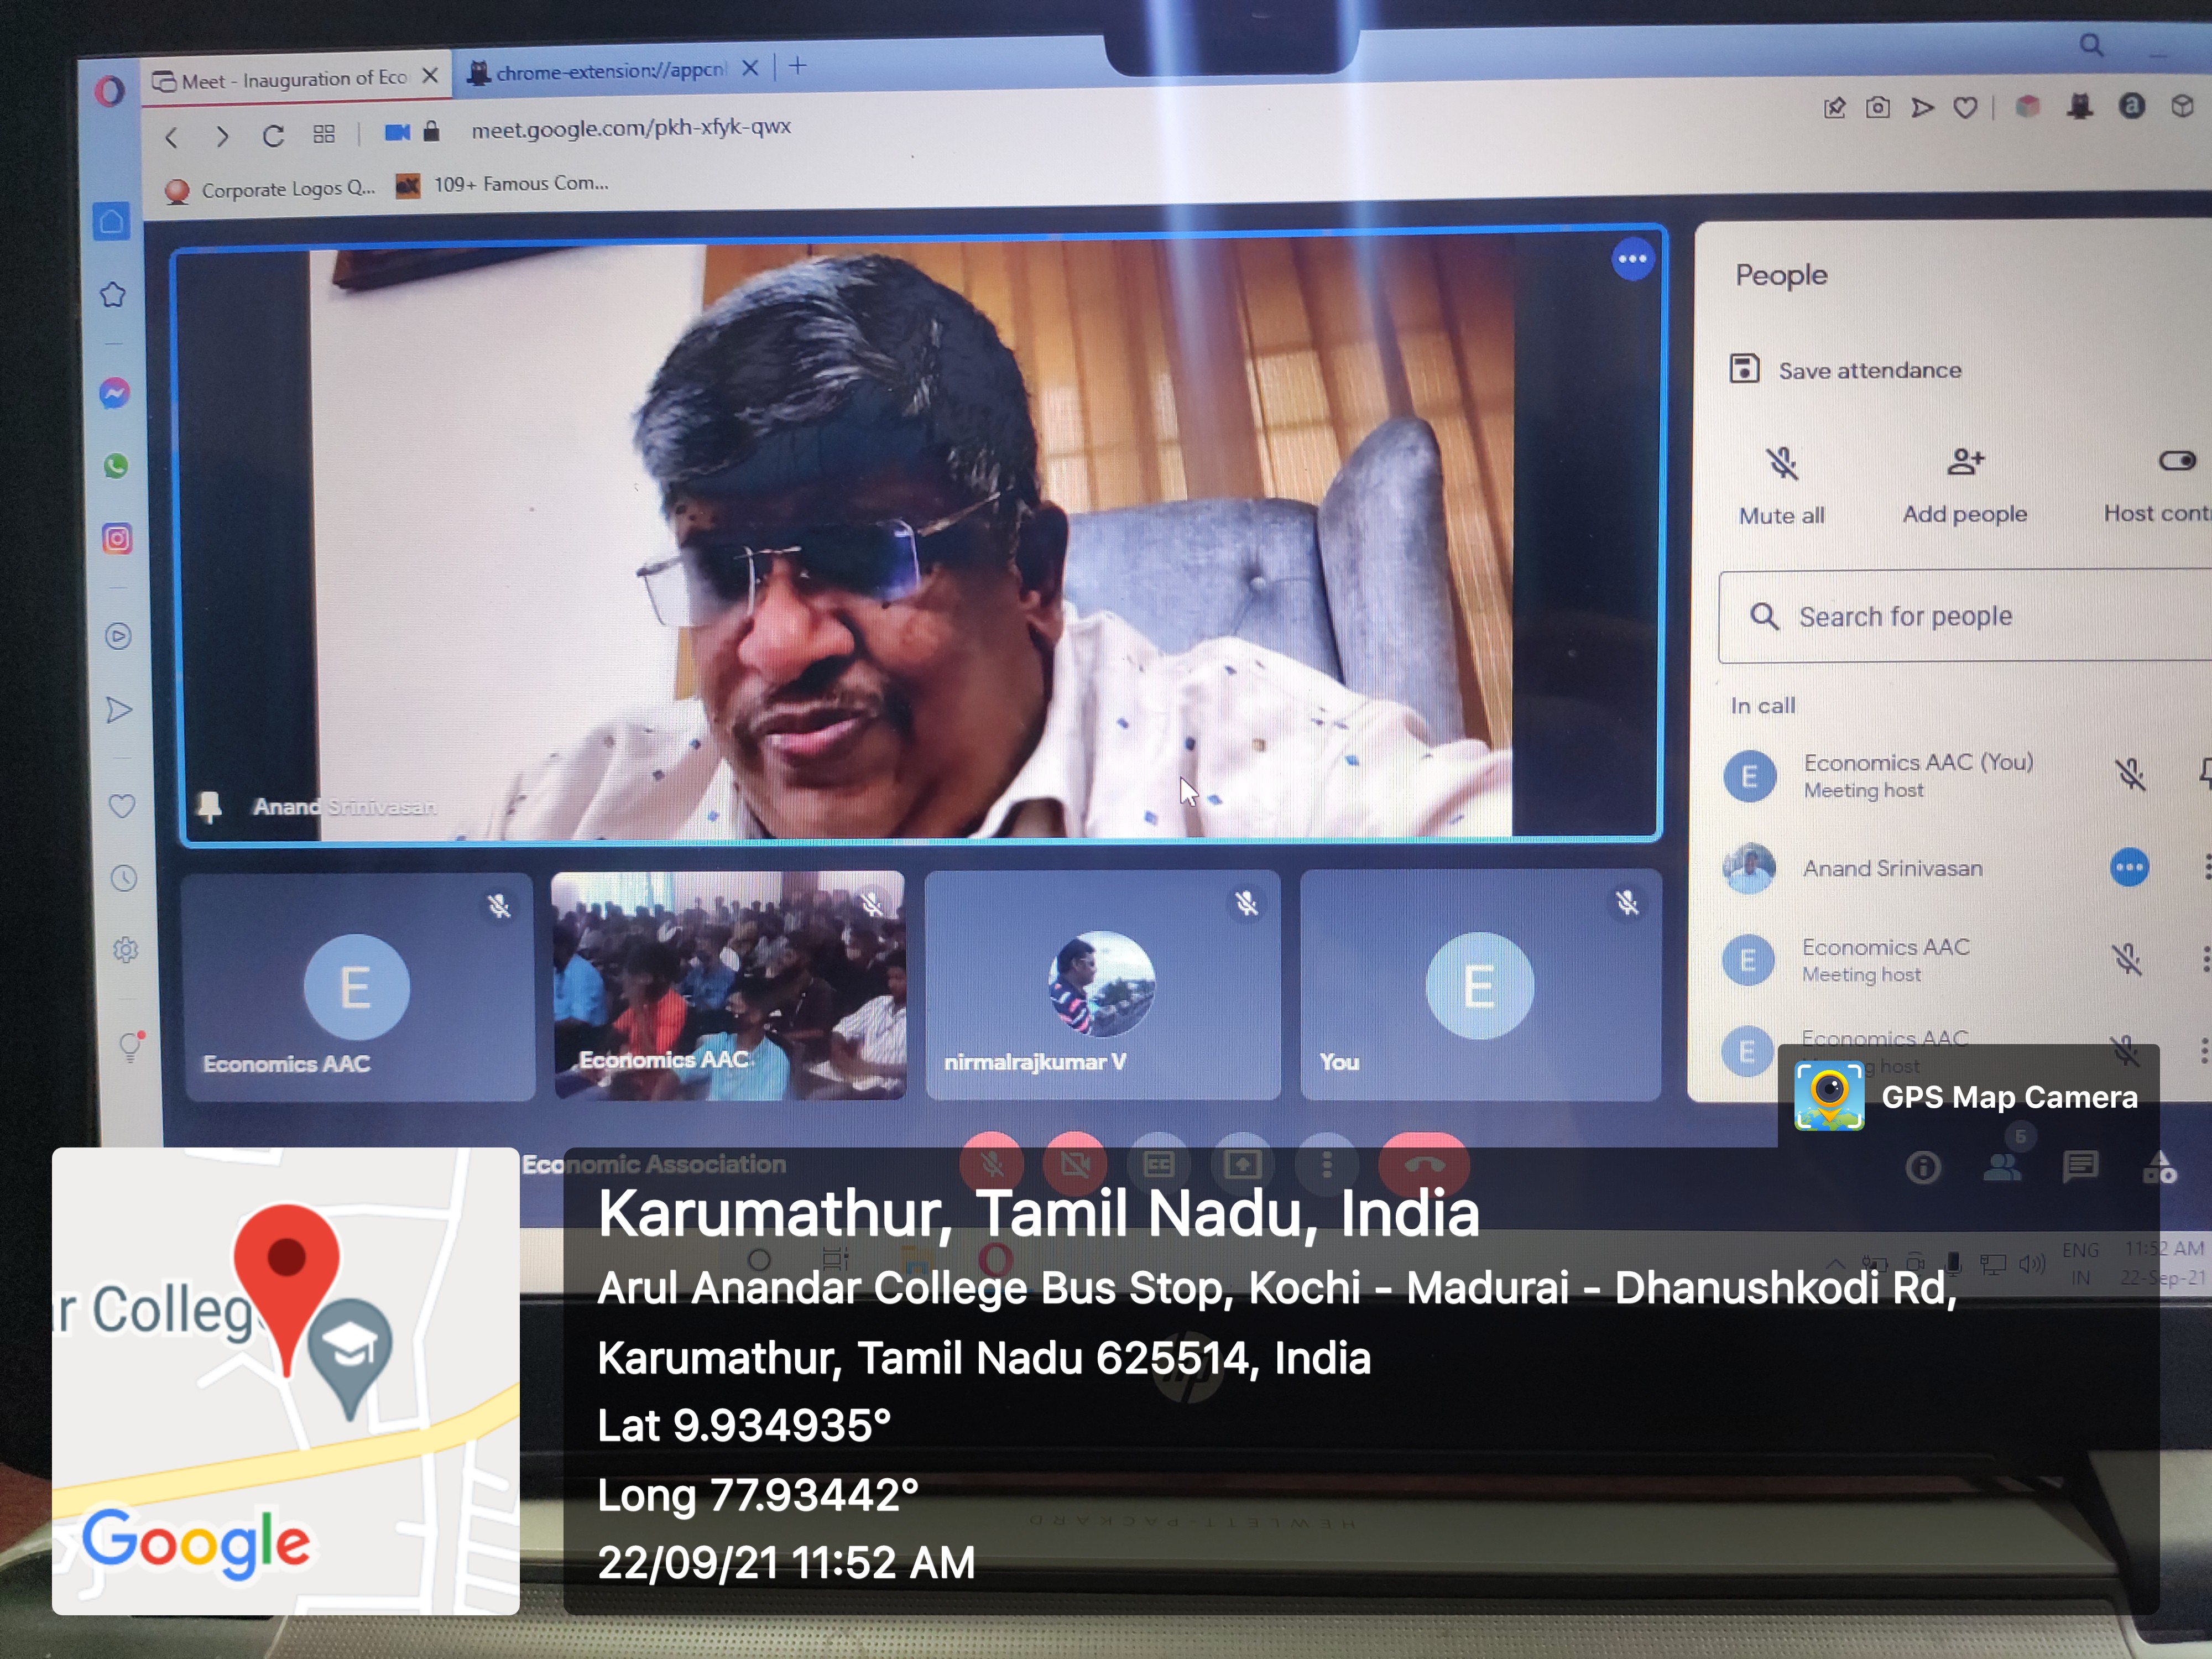Open the three-dot more options in Meet bar
Image resolution: width=2212 pixels, height=1659 pixels.
[x=1327, y=1164]
